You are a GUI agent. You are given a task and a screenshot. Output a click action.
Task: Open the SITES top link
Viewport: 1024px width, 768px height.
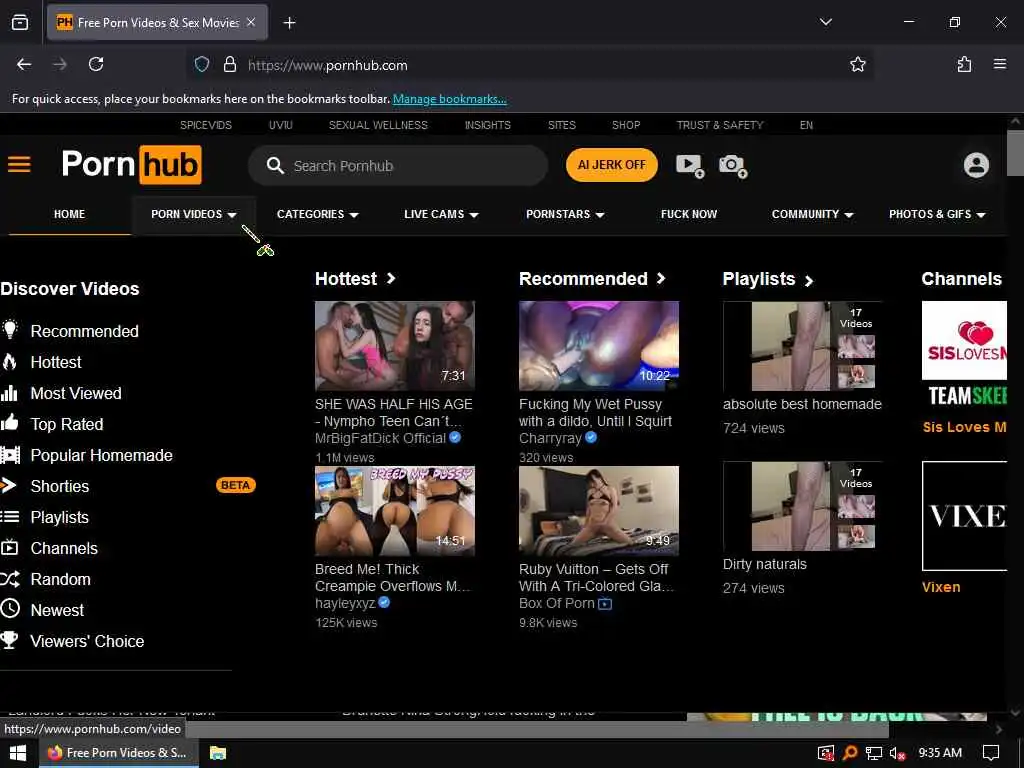pos(562,125)
